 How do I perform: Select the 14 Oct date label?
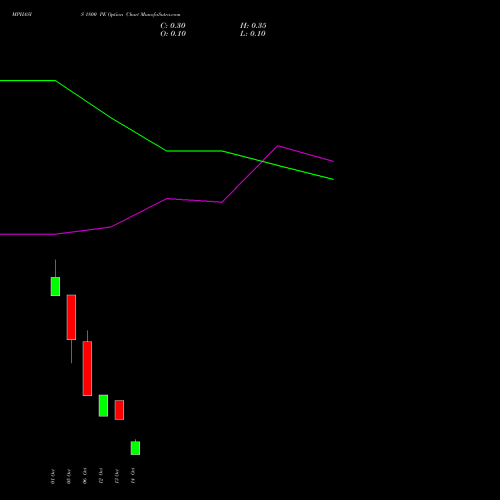click(133, 476)
